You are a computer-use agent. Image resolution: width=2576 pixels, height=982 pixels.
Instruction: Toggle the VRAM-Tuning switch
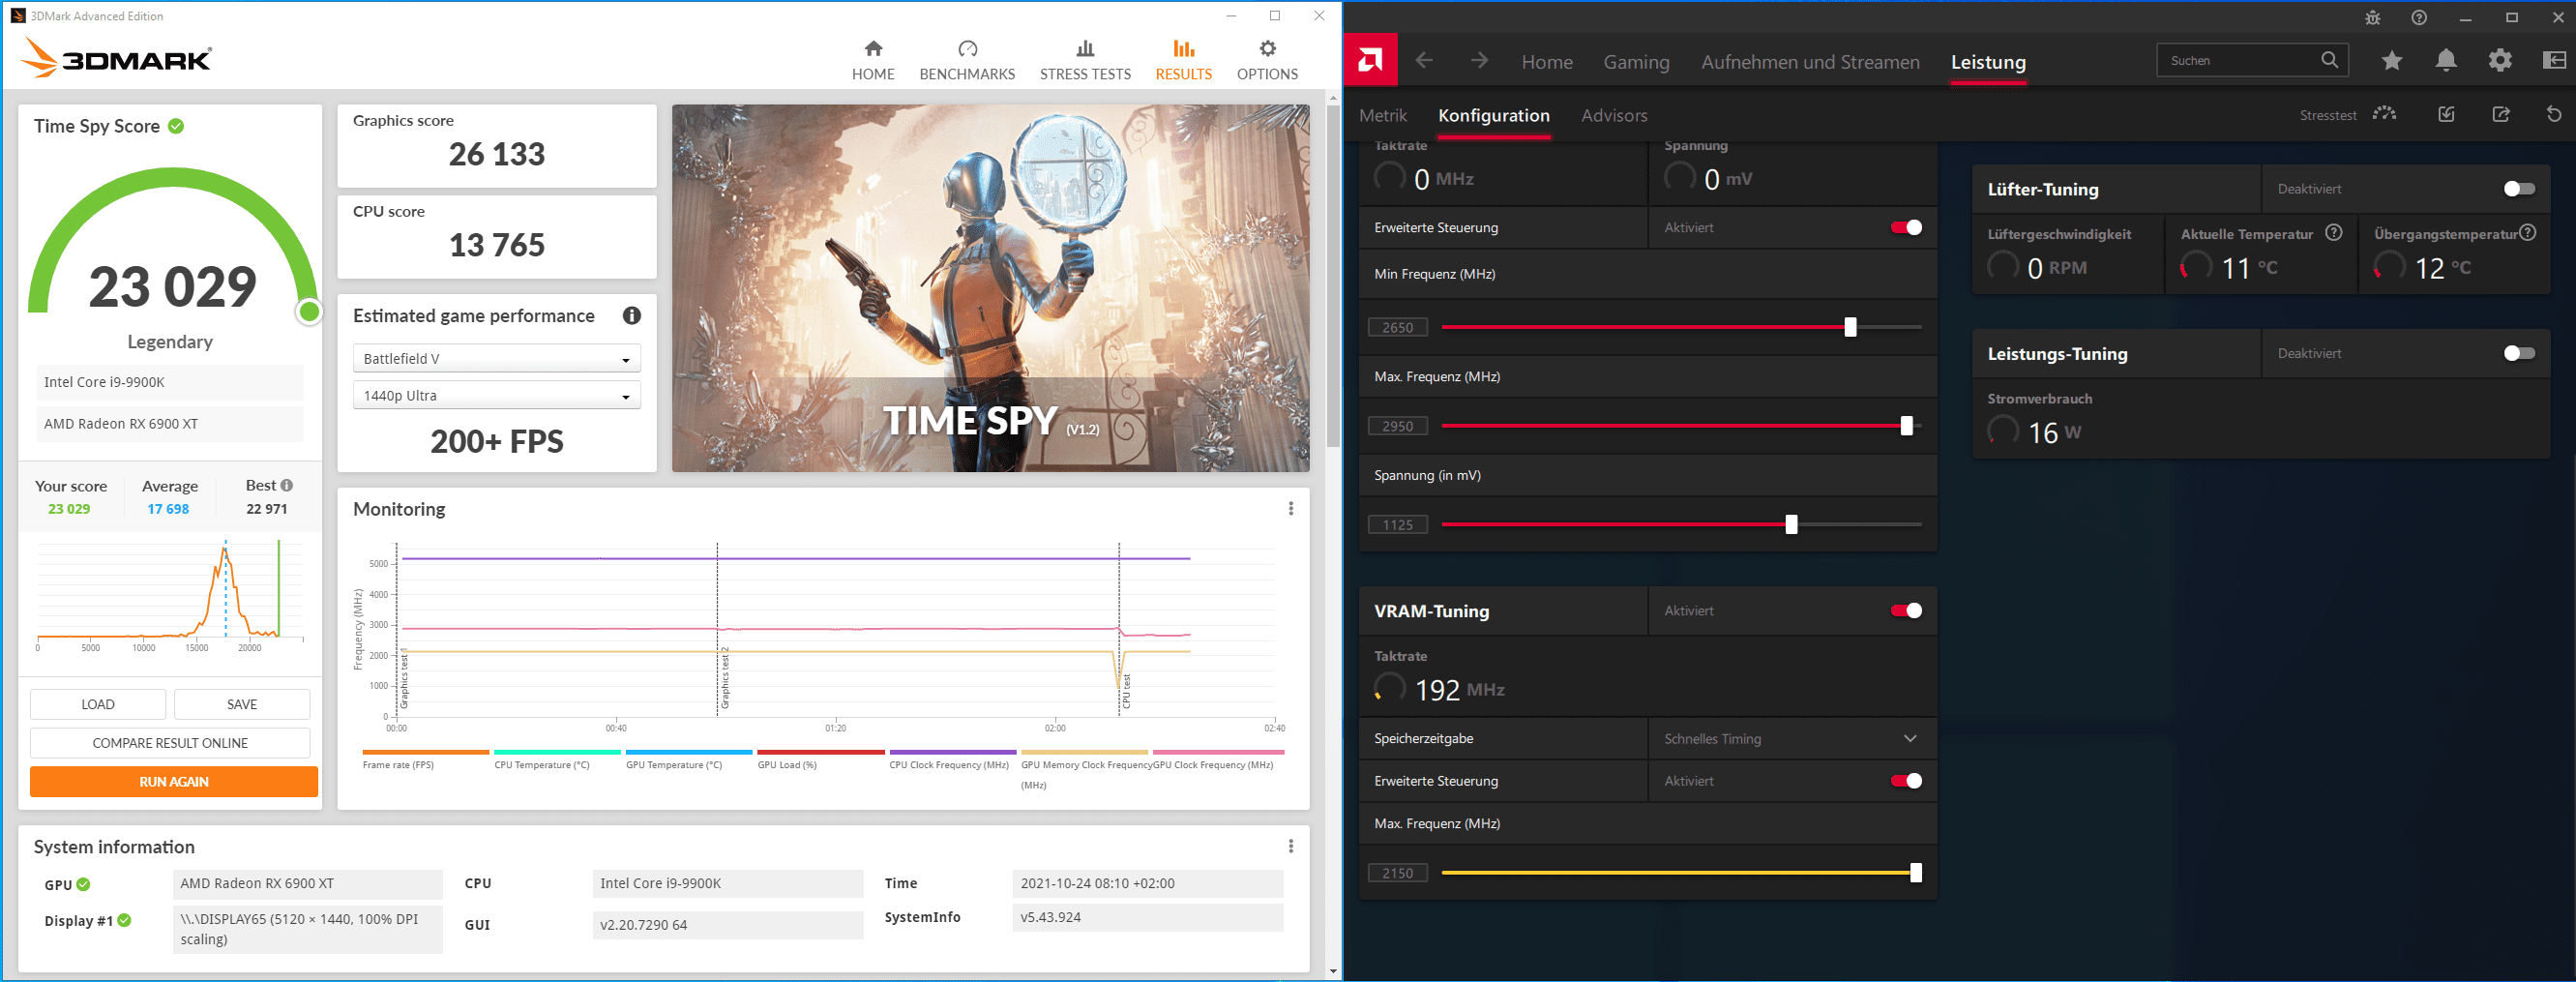coord(1906,611)
